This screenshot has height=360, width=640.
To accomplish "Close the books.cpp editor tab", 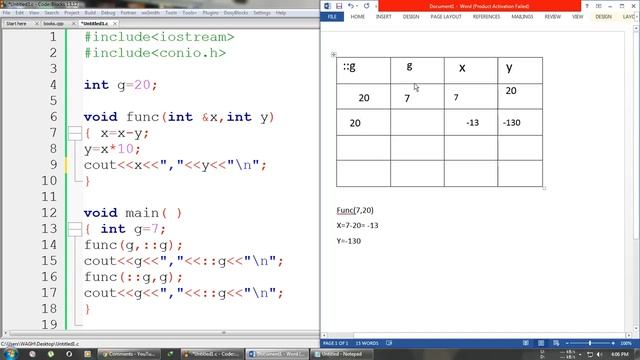I will [74, 24].
